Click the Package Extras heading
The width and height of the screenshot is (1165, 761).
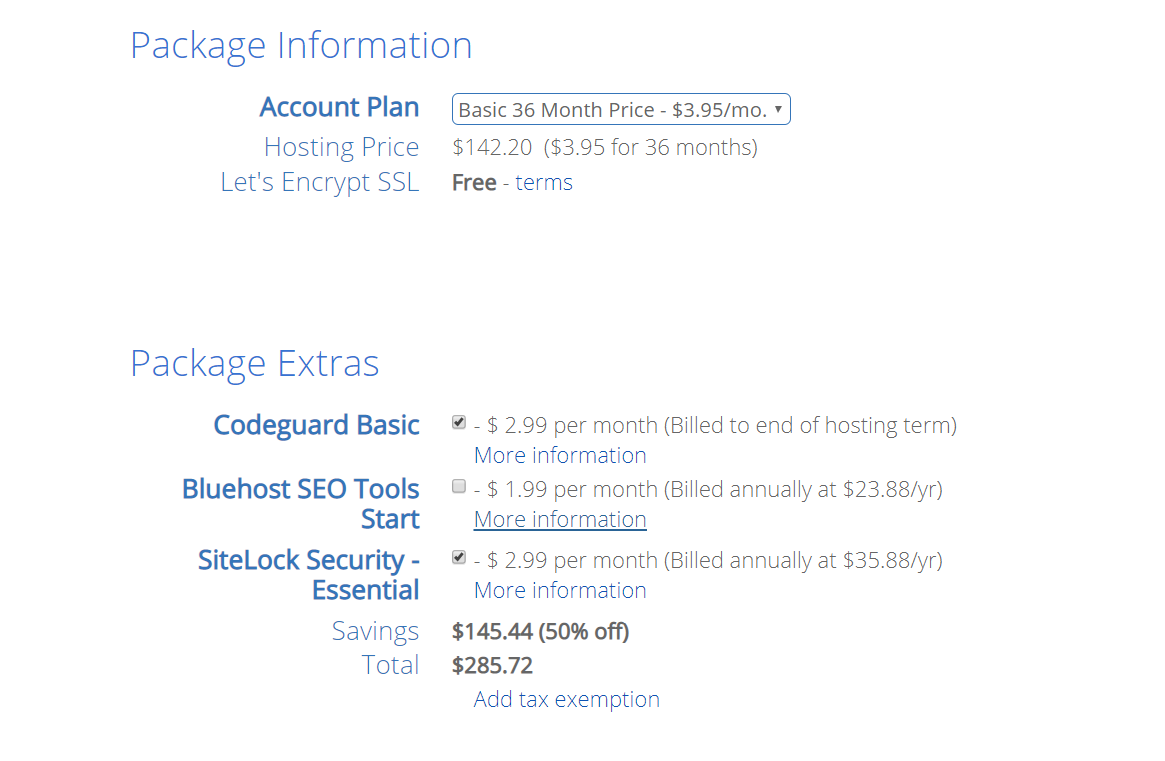(255, 363)
